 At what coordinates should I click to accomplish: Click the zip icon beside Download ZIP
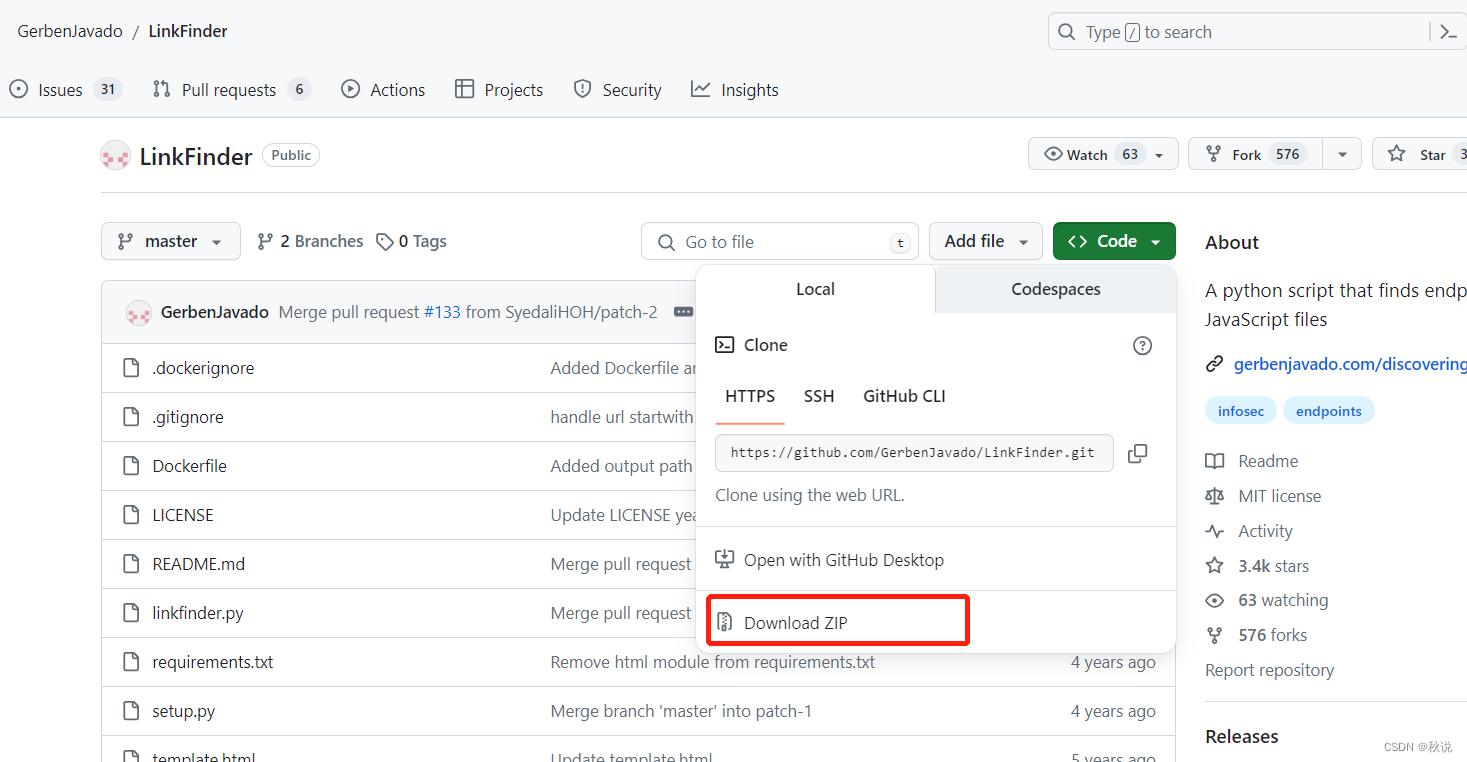pyautogui.click(x=725, y=622)
